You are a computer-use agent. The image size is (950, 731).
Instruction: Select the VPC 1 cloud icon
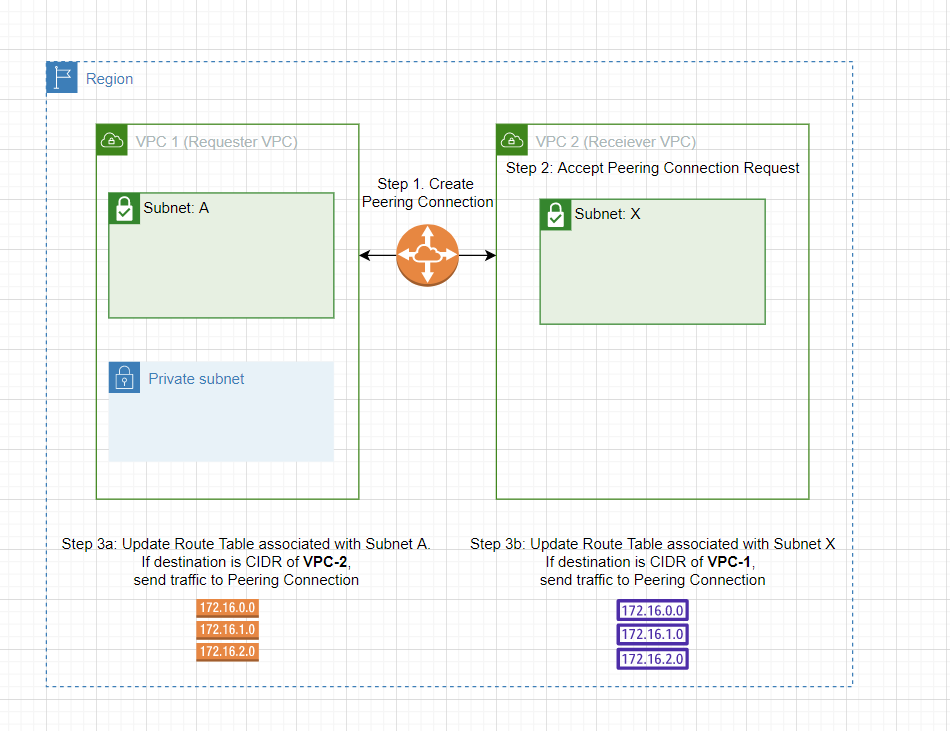pyautogui.click(x=112, y=140)
